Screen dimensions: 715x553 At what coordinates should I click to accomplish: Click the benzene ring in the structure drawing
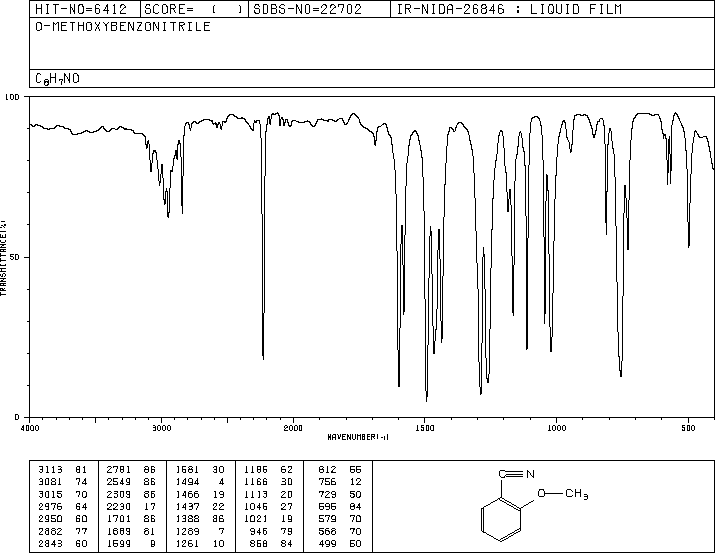click(x=501, y=519)
